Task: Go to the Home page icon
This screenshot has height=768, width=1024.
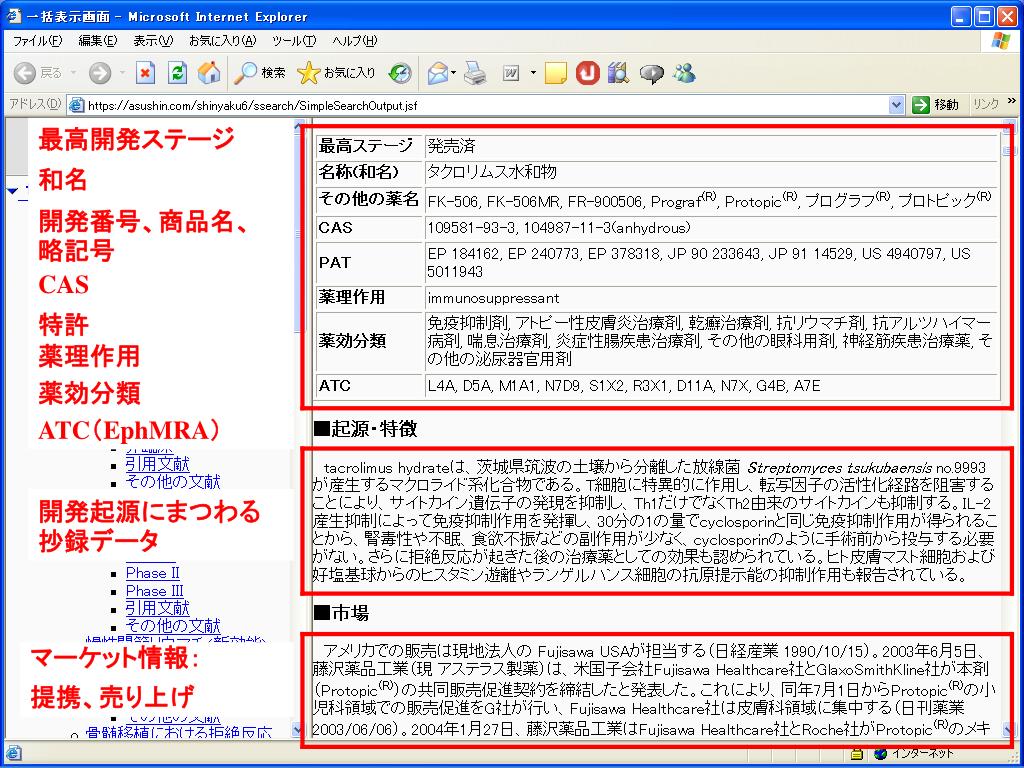Action: (x=209, y=73)
